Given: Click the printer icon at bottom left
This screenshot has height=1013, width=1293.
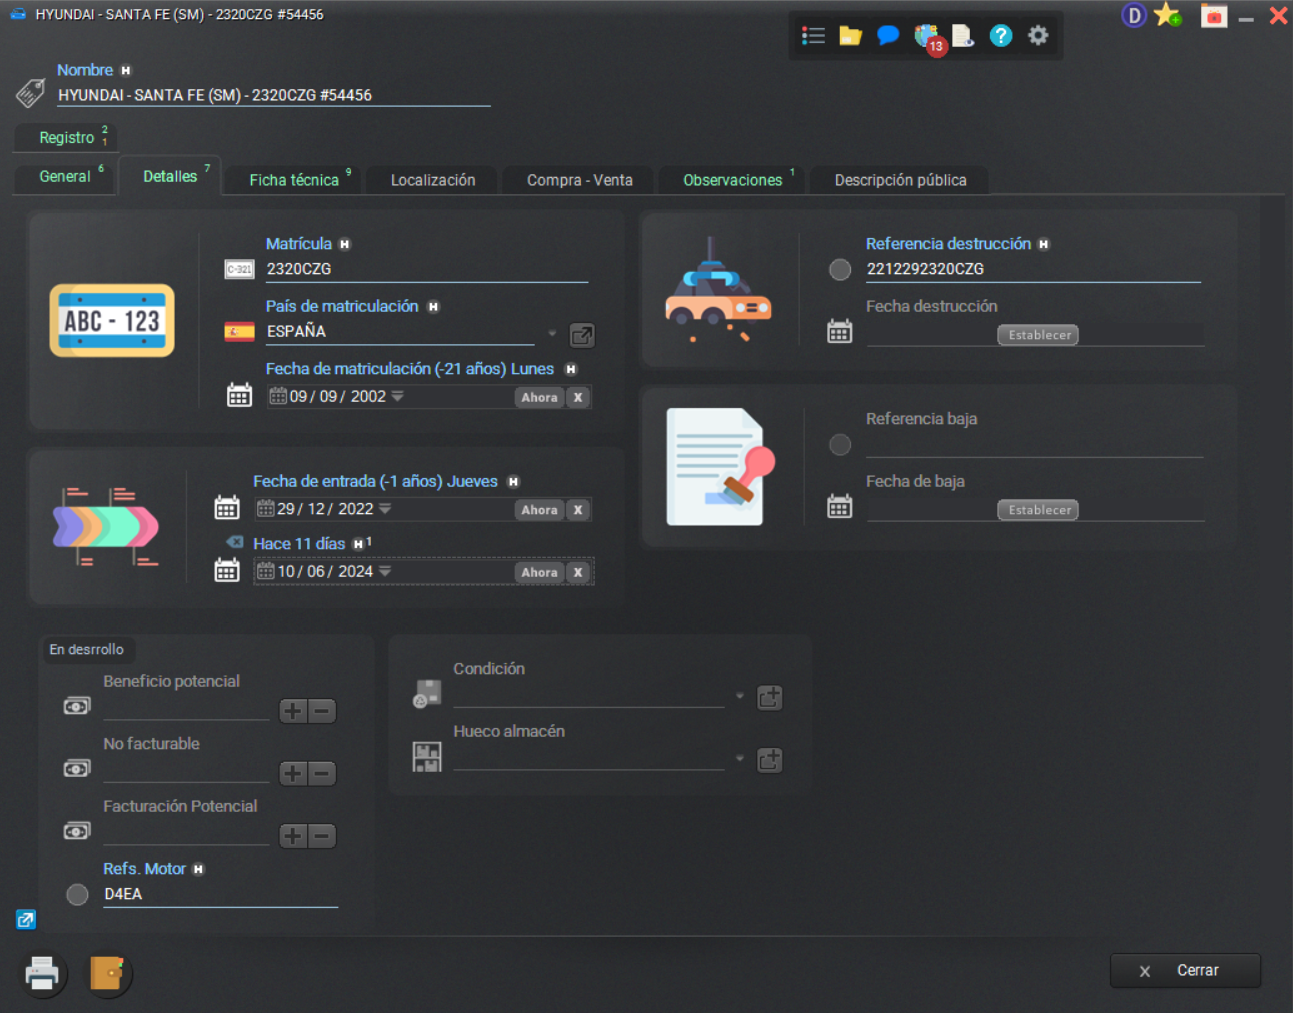Looking at the screenshot, I should 42,973.
